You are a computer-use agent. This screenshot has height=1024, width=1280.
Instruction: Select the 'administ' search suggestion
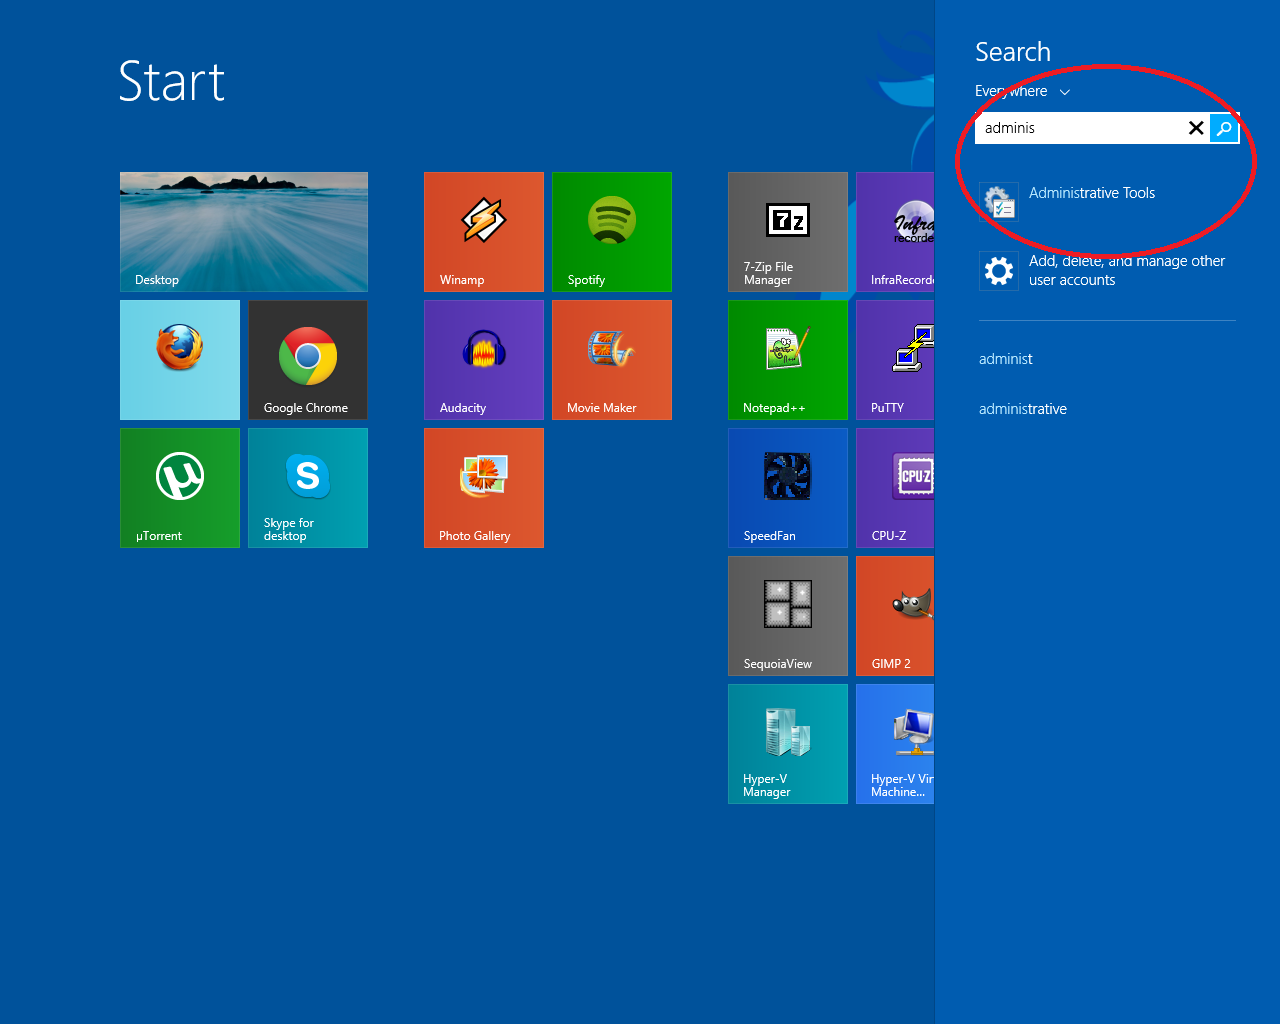1006,359
